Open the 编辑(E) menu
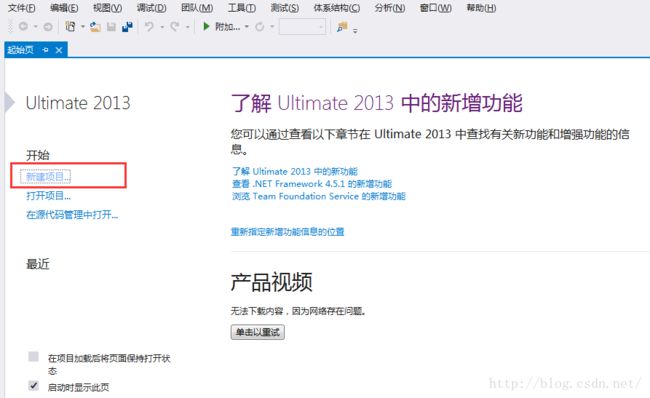This screenshot has height=398, width=650. pos(64,8)
